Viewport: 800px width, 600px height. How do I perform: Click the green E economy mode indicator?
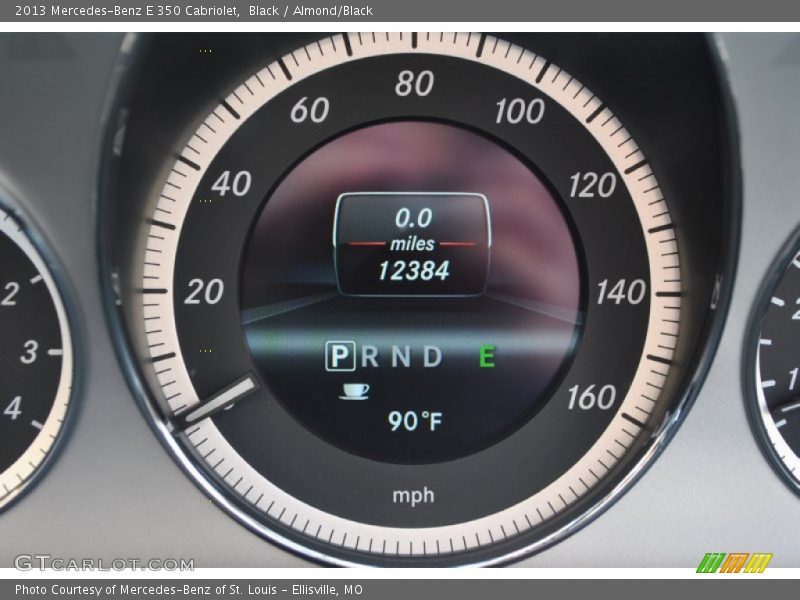coord(487,356)
